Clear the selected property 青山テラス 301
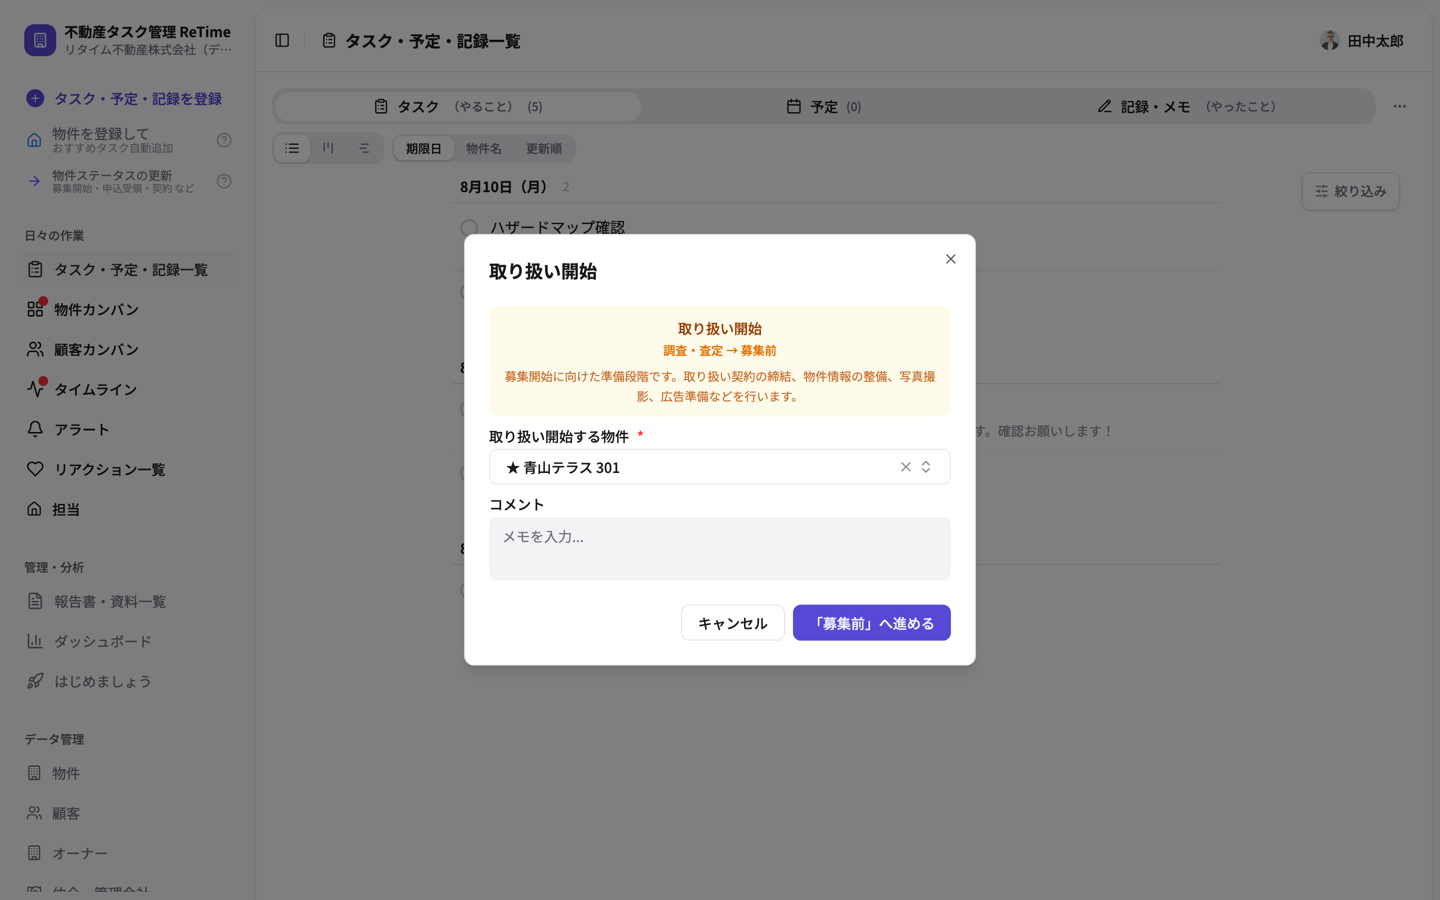Screen dimensions: 1440x900 click(x=905, y=467)
